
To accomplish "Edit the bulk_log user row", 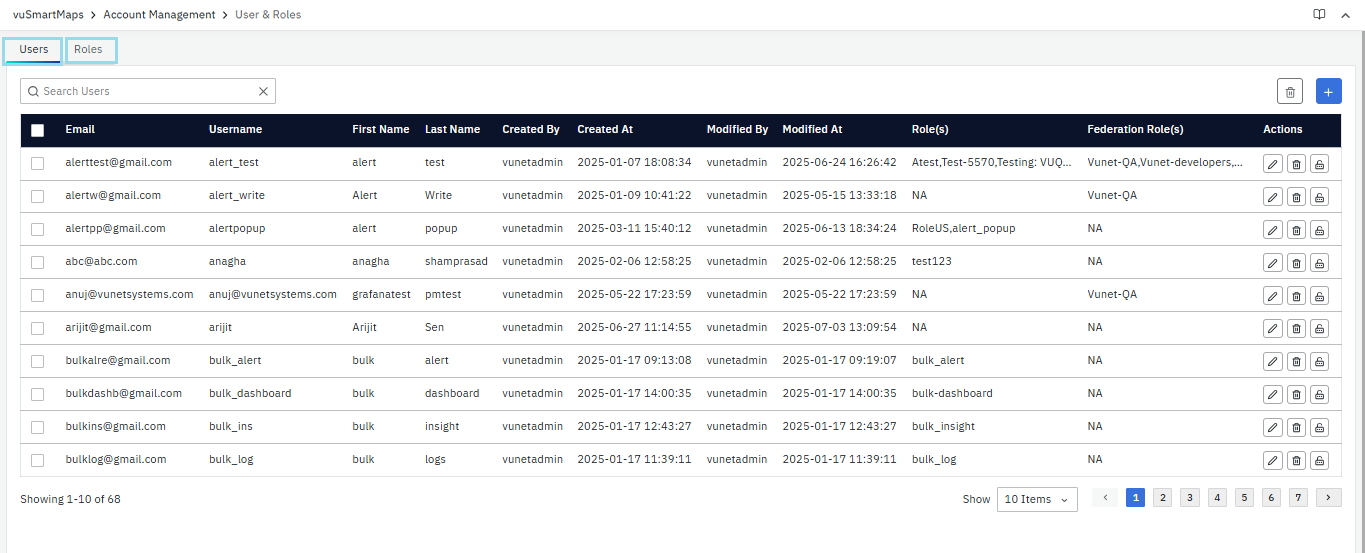I will tap(1272, 460).
